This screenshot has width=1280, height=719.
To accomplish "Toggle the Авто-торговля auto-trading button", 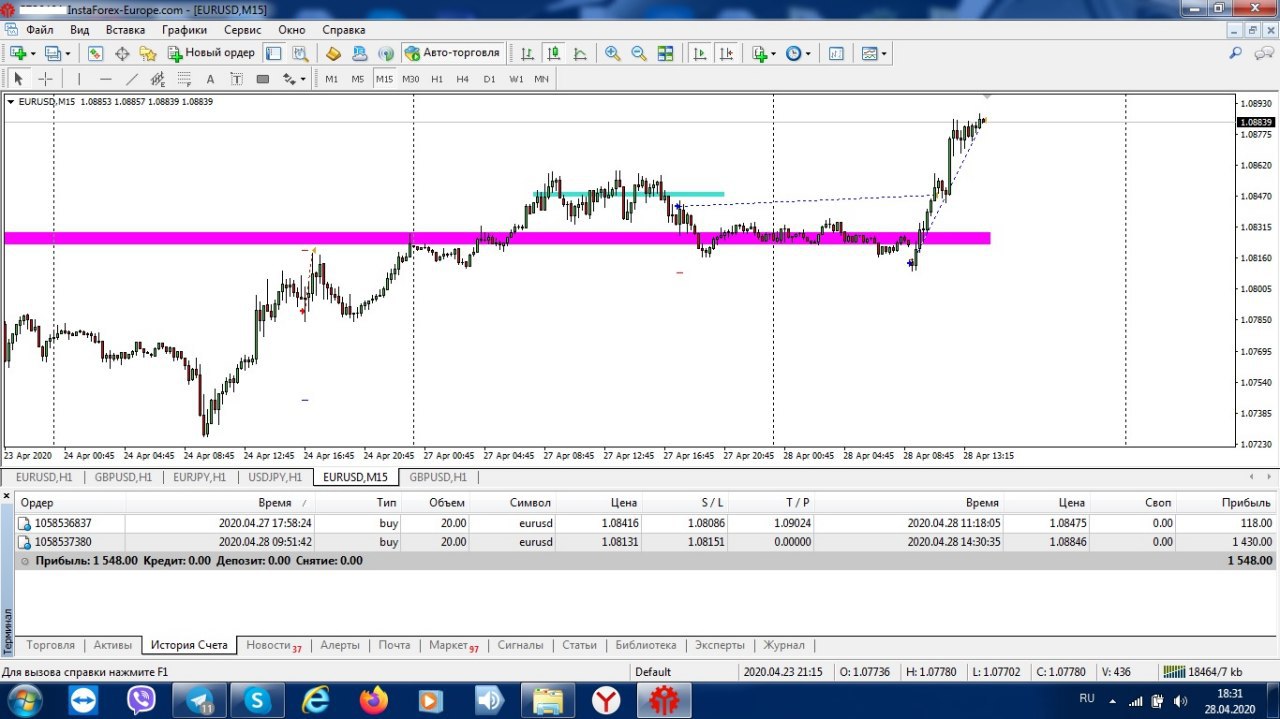I will 452,53.
